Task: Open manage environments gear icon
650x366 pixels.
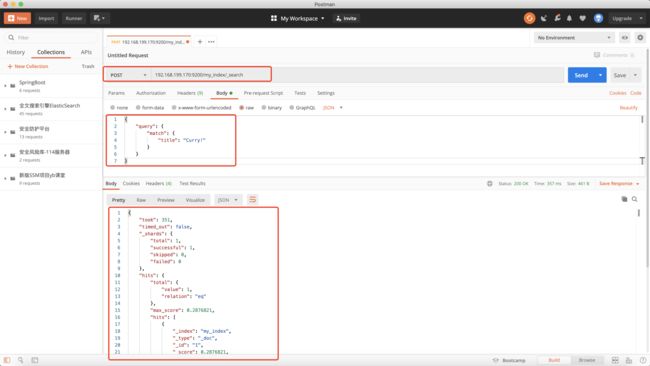Action: (x=640, y=38)
